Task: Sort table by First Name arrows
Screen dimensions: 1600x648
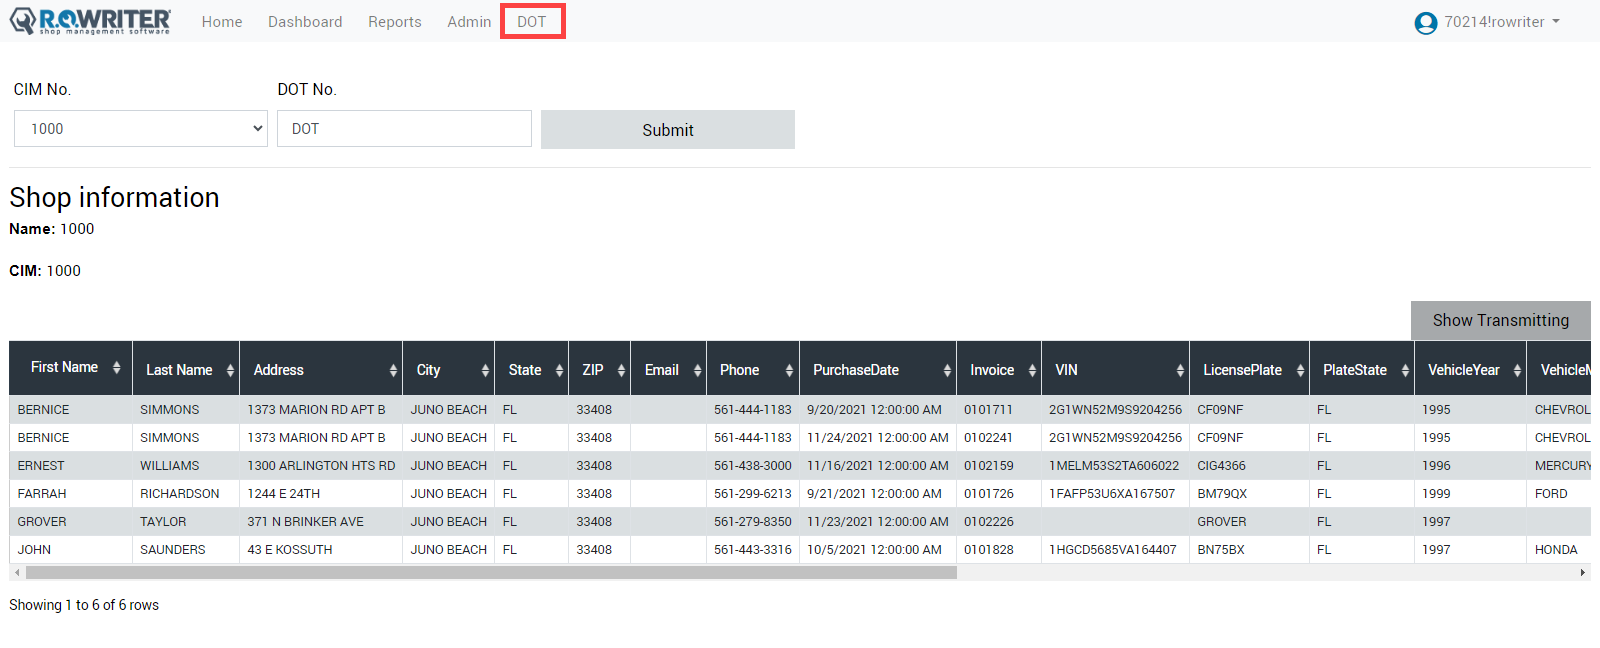Action: coord(117,368)
